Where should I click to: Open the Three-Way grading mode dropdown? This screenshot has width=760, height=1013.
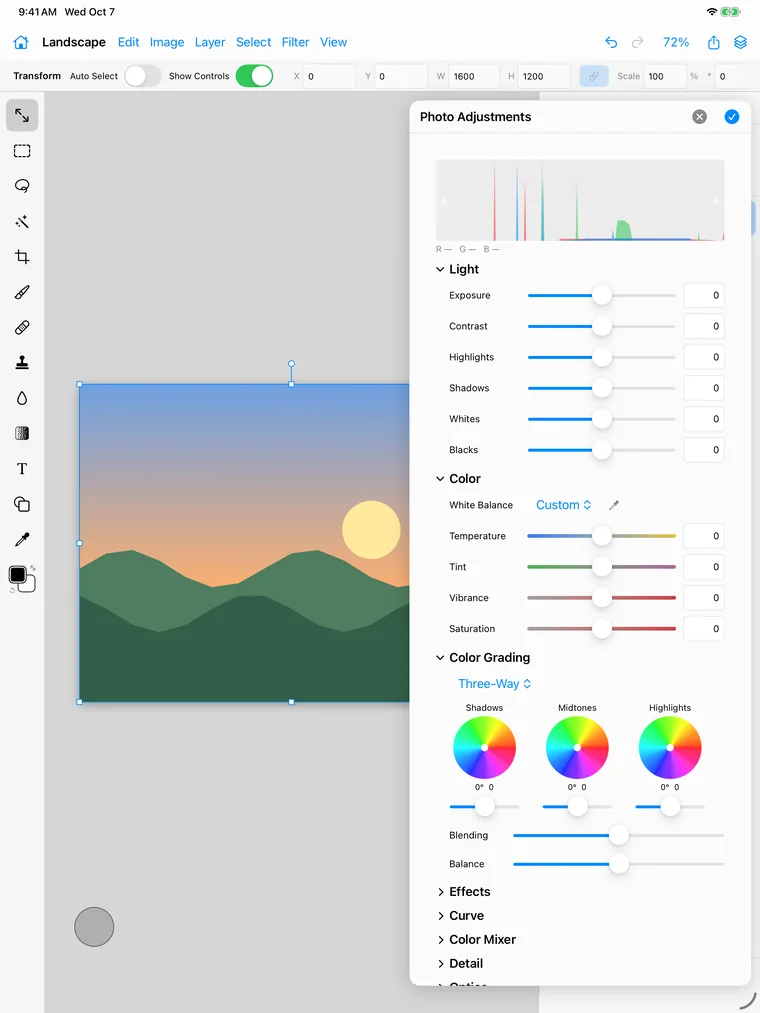point(494,684)
